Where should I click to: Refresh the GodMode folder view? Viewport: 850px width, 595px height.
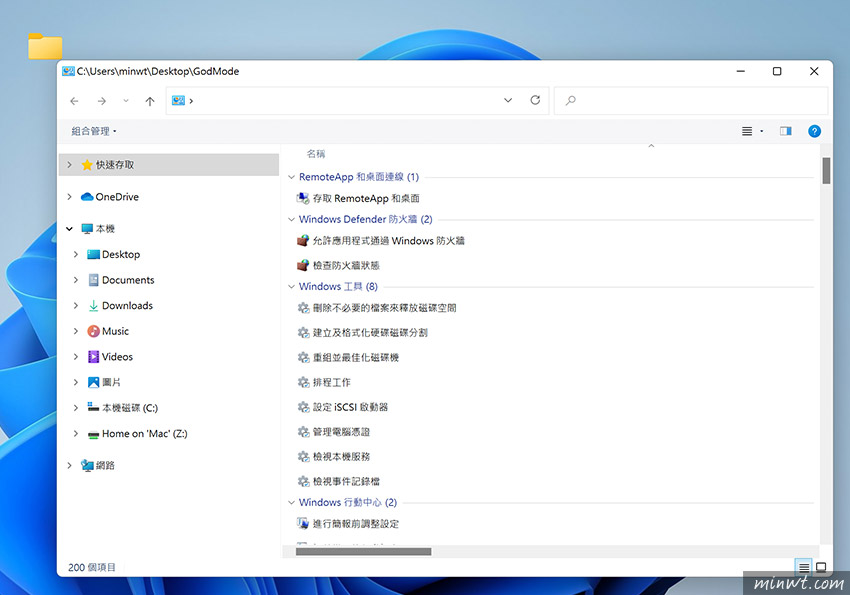535,100
